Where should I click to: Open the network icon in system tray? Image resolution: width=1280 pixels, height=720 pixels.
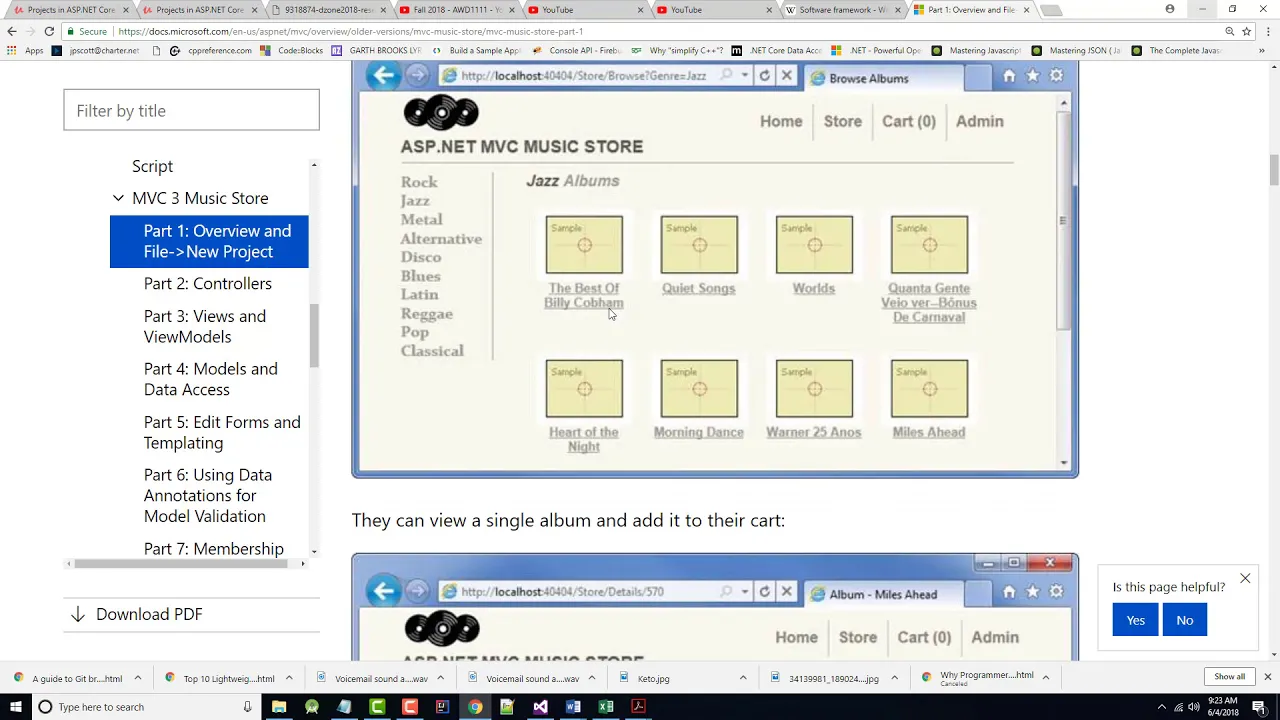pos(1177,707)
